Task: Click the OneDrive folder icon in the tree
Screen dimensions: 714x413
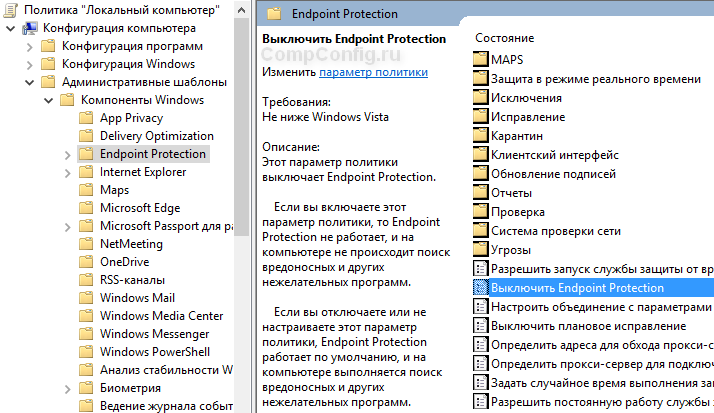Action: 87,262
